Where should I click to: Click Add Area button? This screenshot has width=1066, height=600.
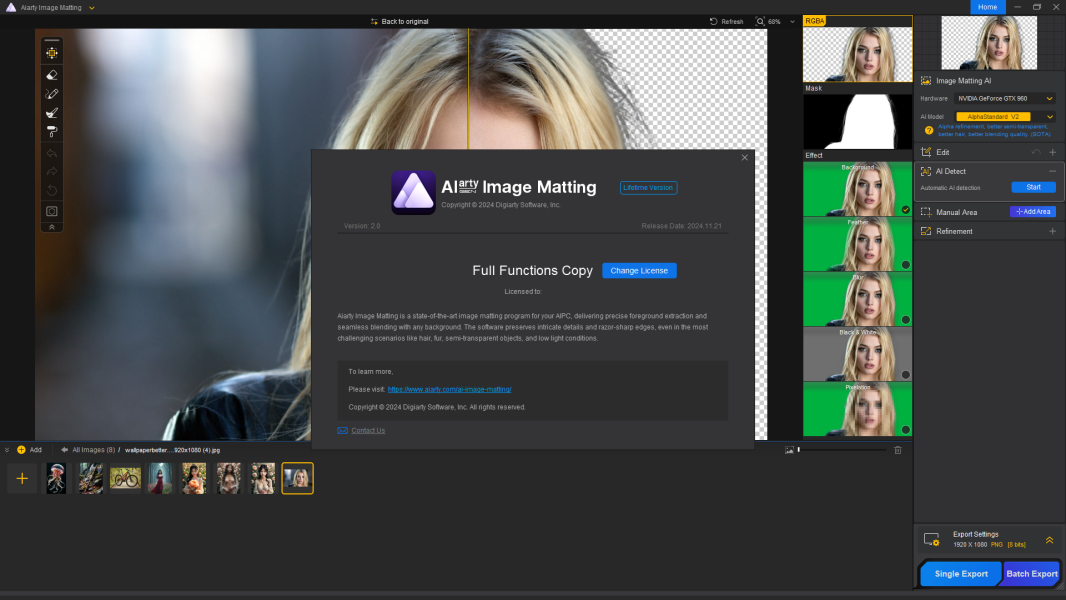pos(1033,212)
